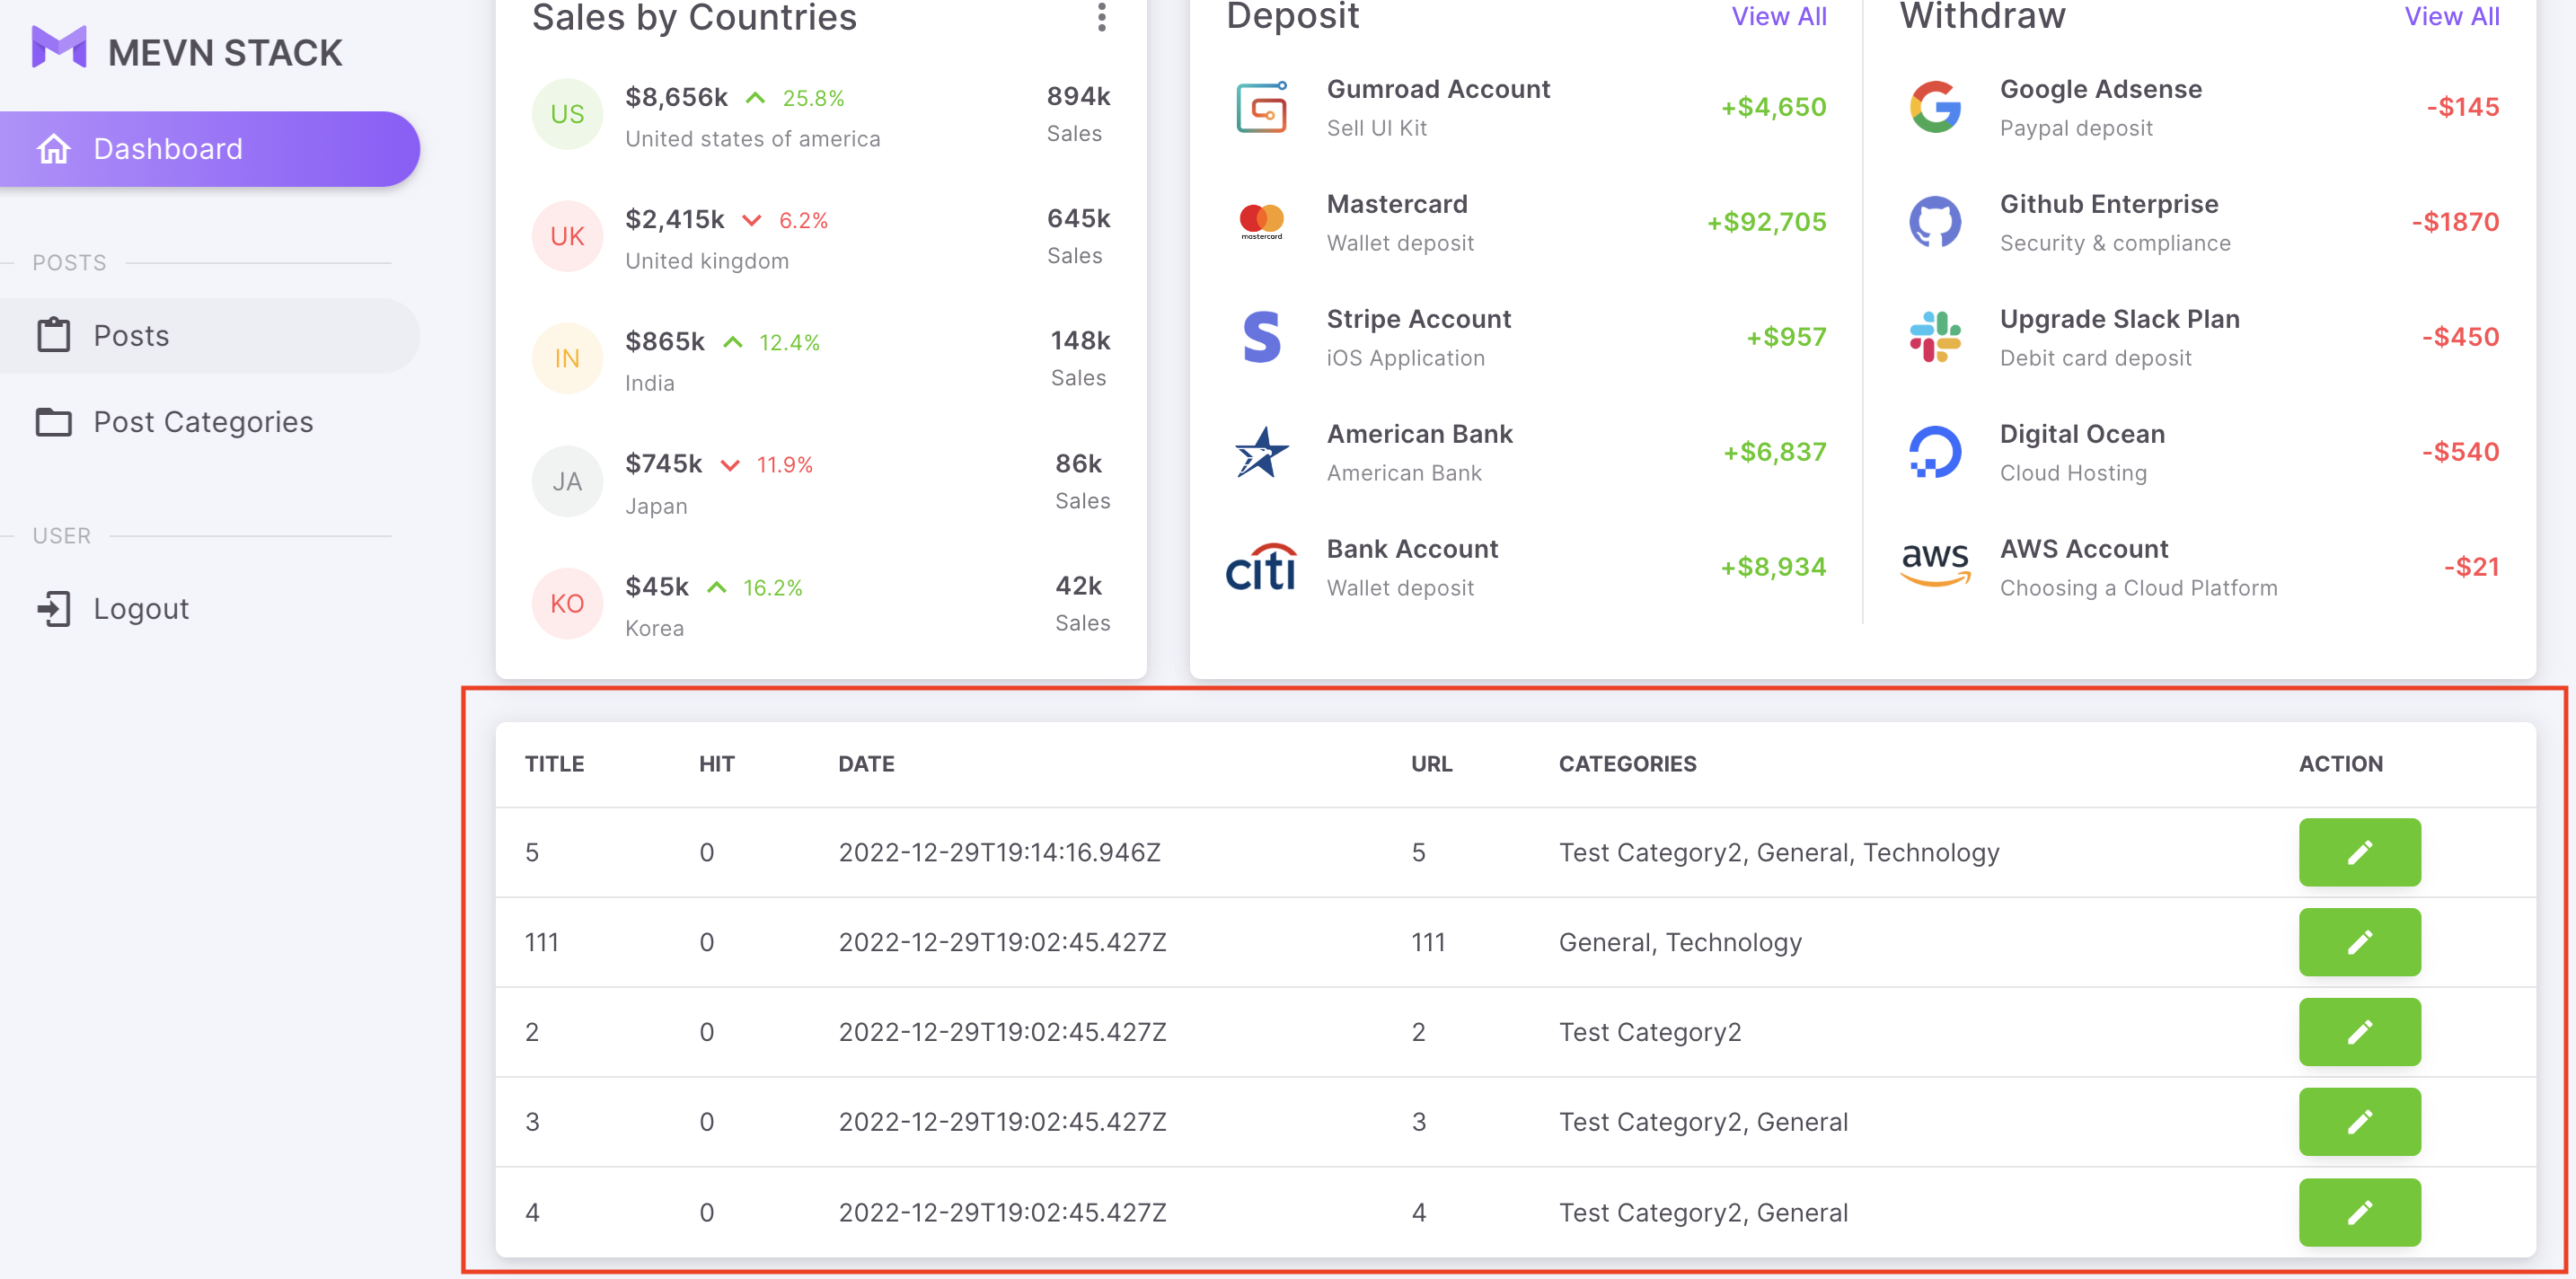Click View All next to Withdraw
This screenshot has height=1279, width=2576.
[2451, 16]
